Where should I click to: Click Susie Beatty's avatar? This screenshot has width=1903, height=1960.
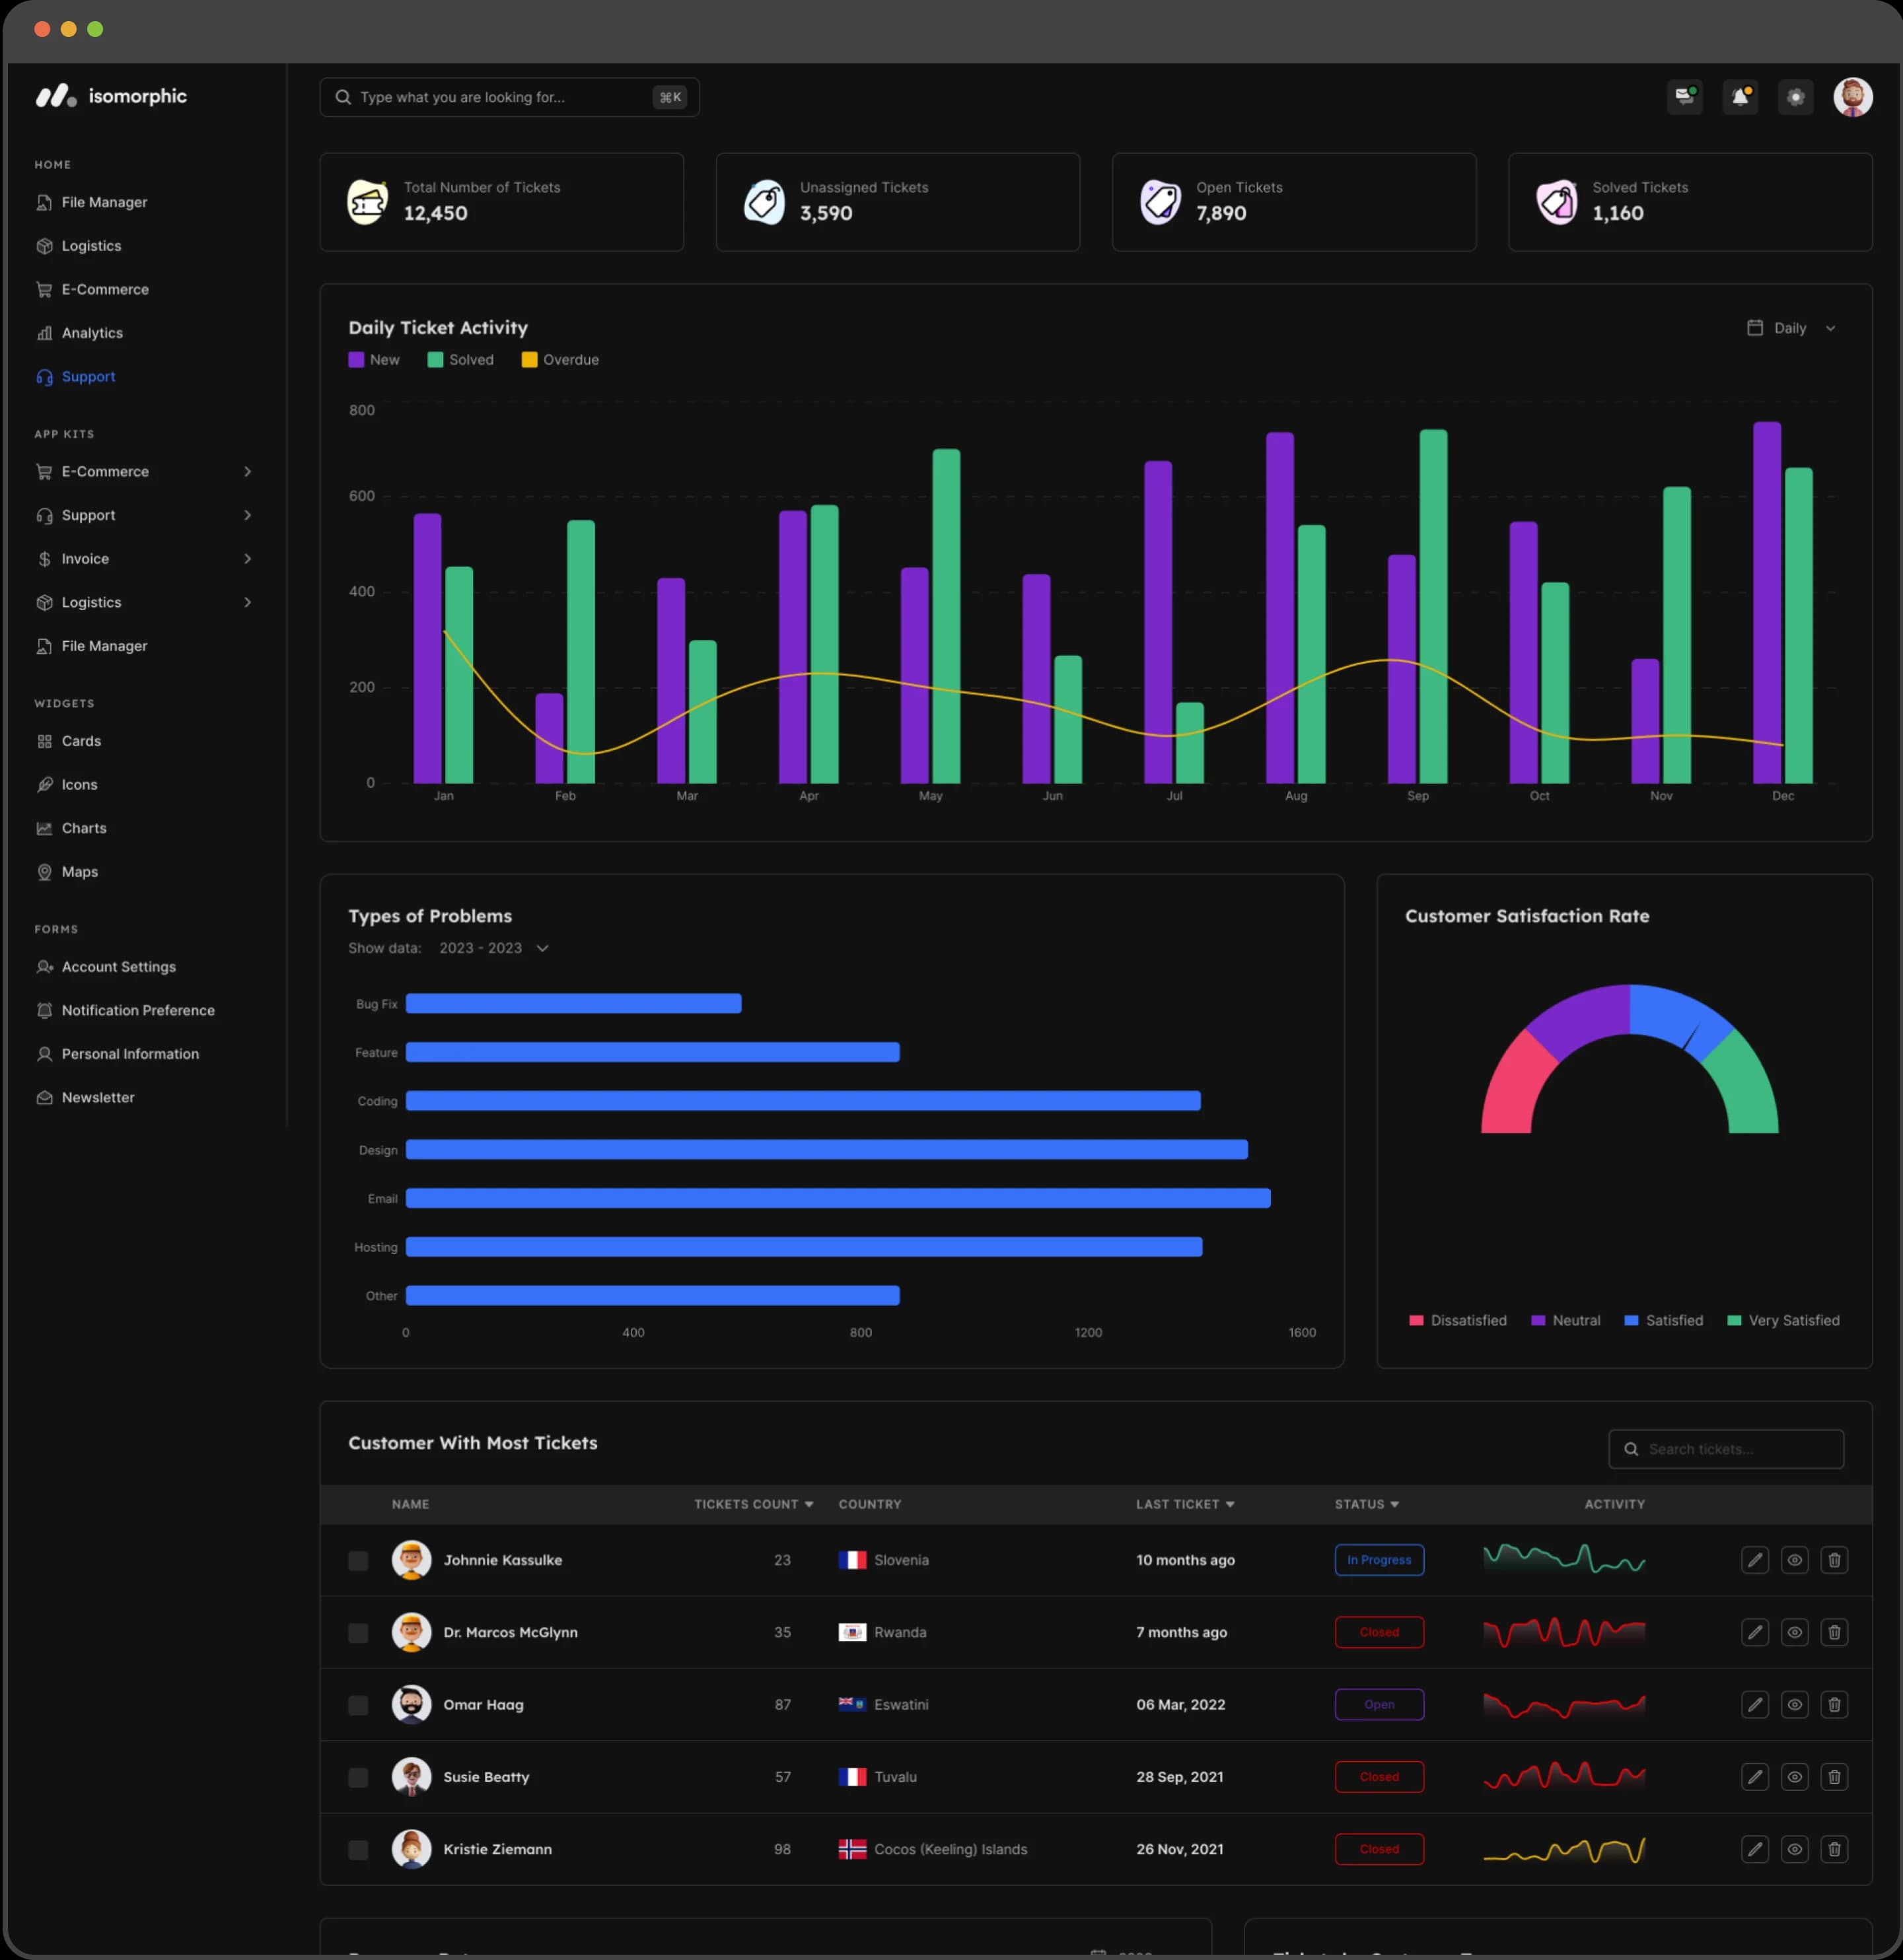tap(411, 1777)
